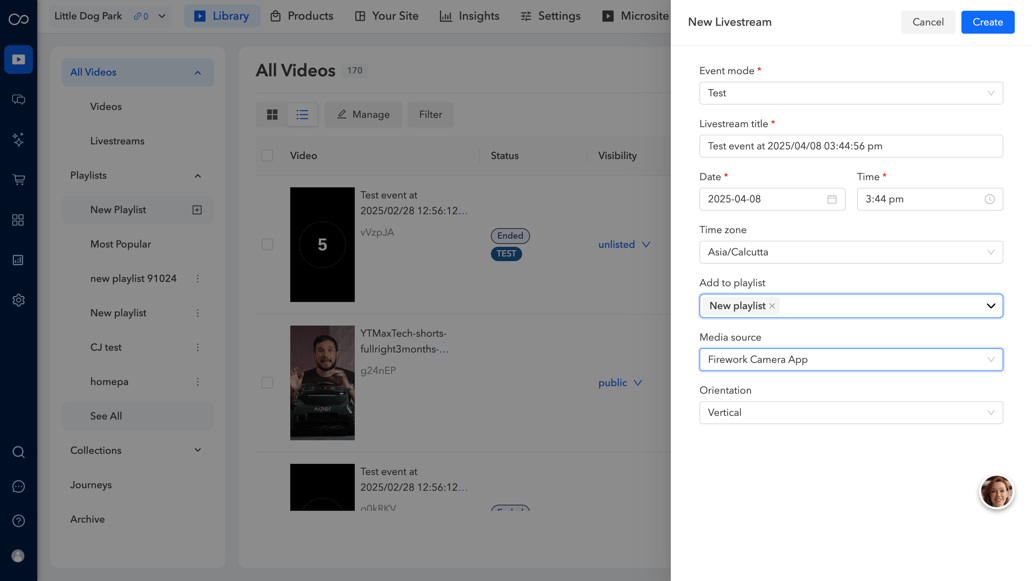Cancel the New Livestream form
This screenshot has height=581, width=1032.
[927, 21]
